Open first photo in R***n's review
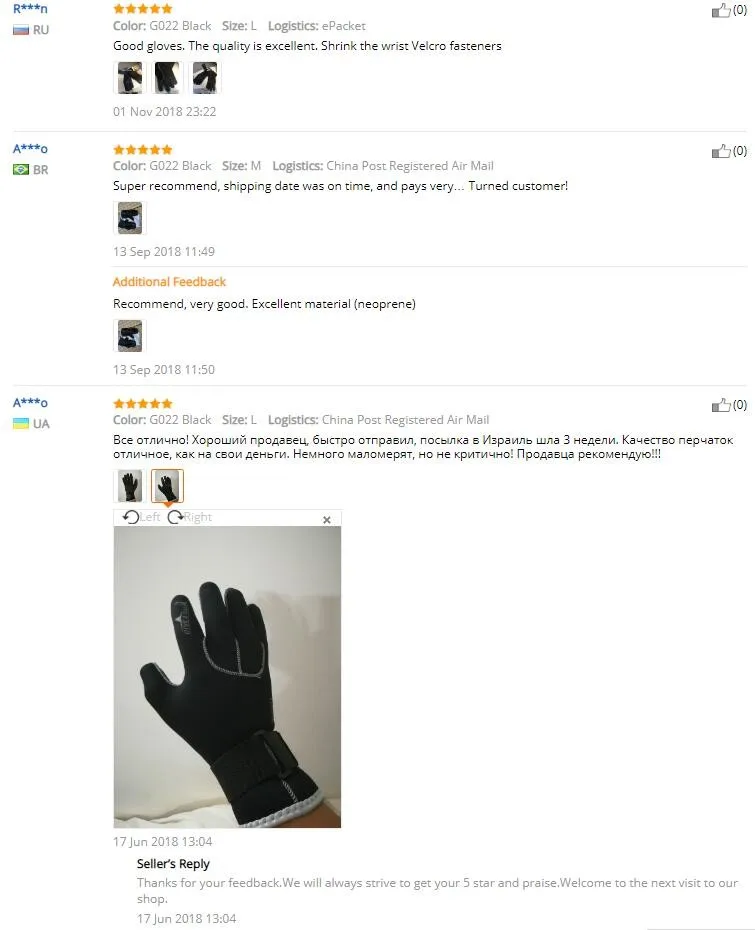The width and height of the screenshot is (755, 930). pyautogui.click(x=129, y=78)
